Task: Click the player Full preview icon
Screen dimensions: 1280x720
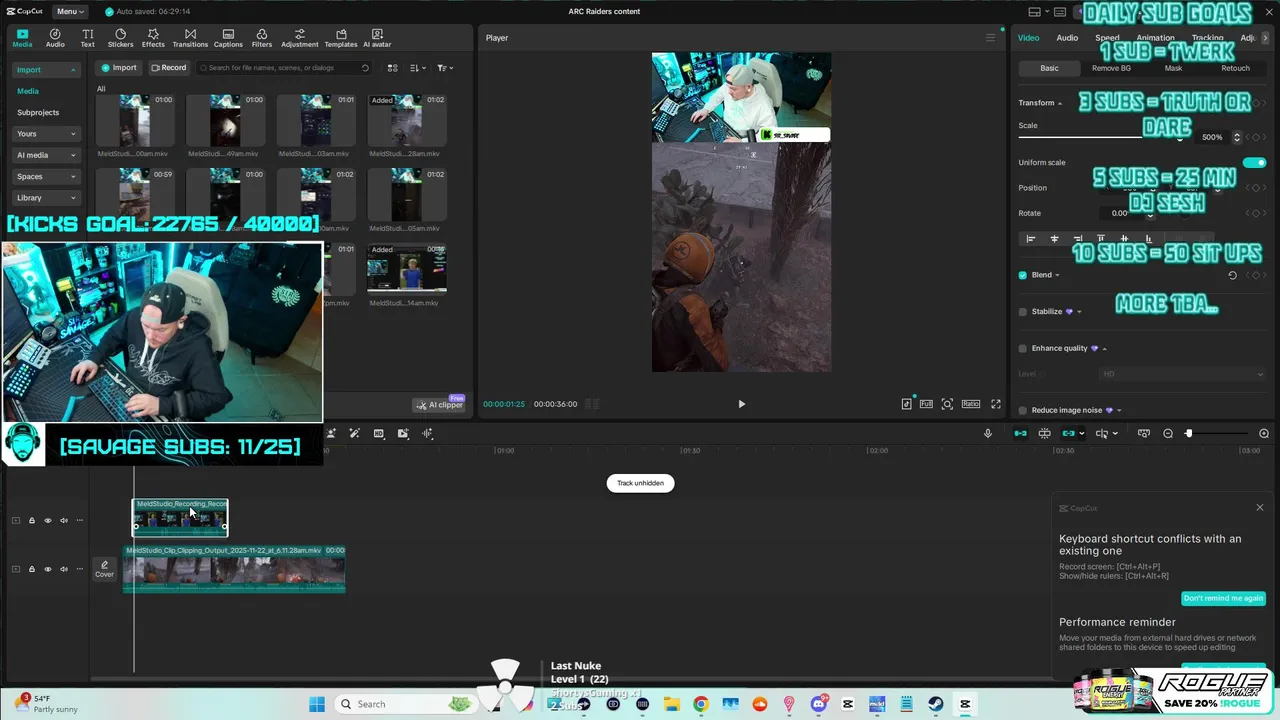Action: tap(926, 404)
